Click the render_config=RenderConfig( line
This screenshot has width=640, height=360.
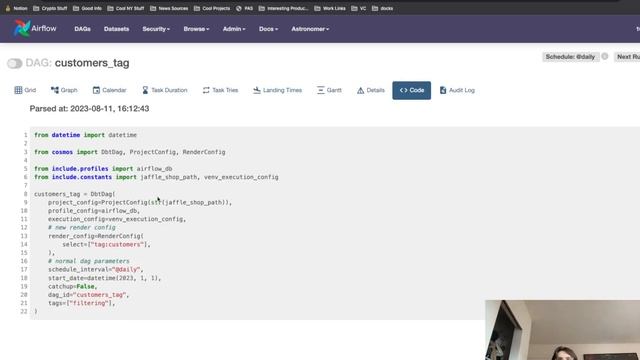pos(96,236)
